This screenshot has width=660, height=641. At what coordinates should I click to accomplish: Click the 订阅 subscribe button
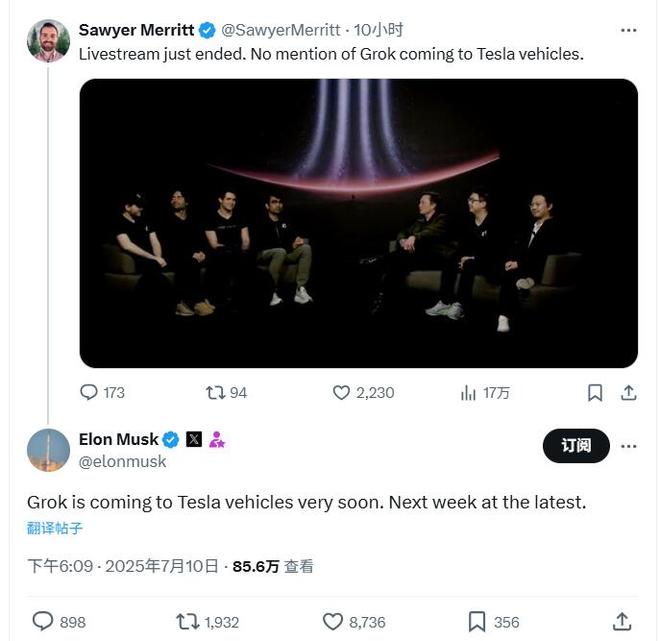click(x=576, y=445)
